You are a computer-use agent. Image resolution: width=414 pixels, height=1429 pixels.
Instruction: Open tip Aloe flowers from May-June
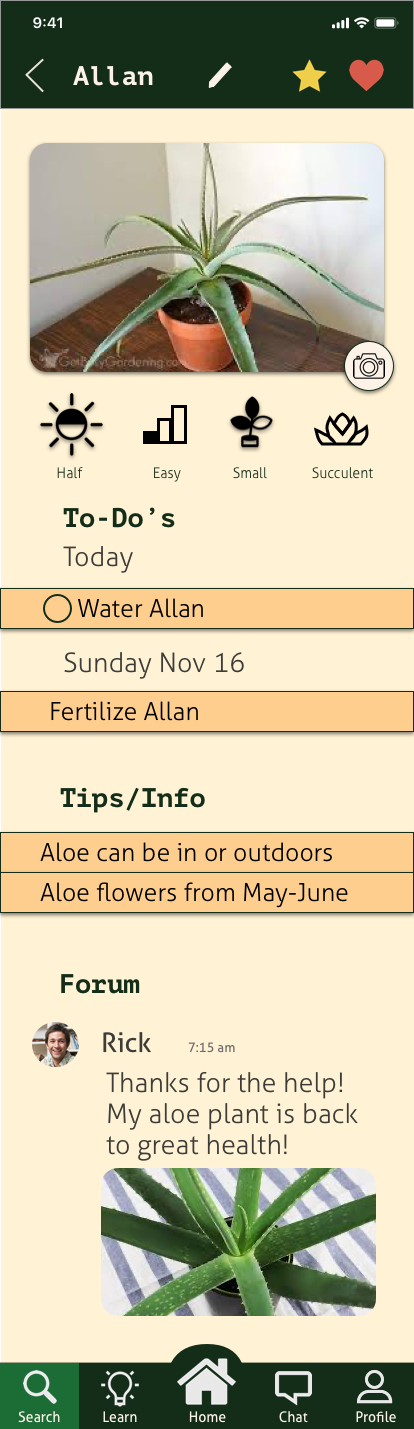click(x=207, y=892)
